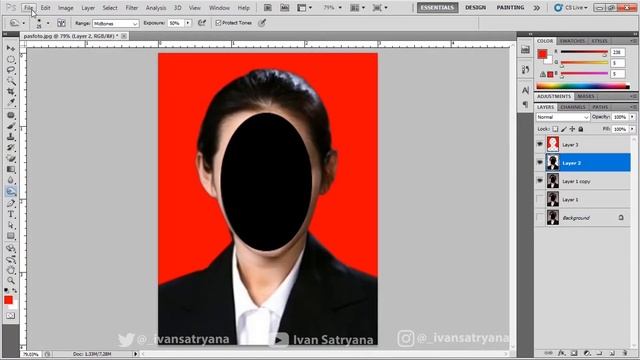The width and height of the screenshot is (640, 360).
Task: Open the Image menu
Action: click(x=65, y=8)
